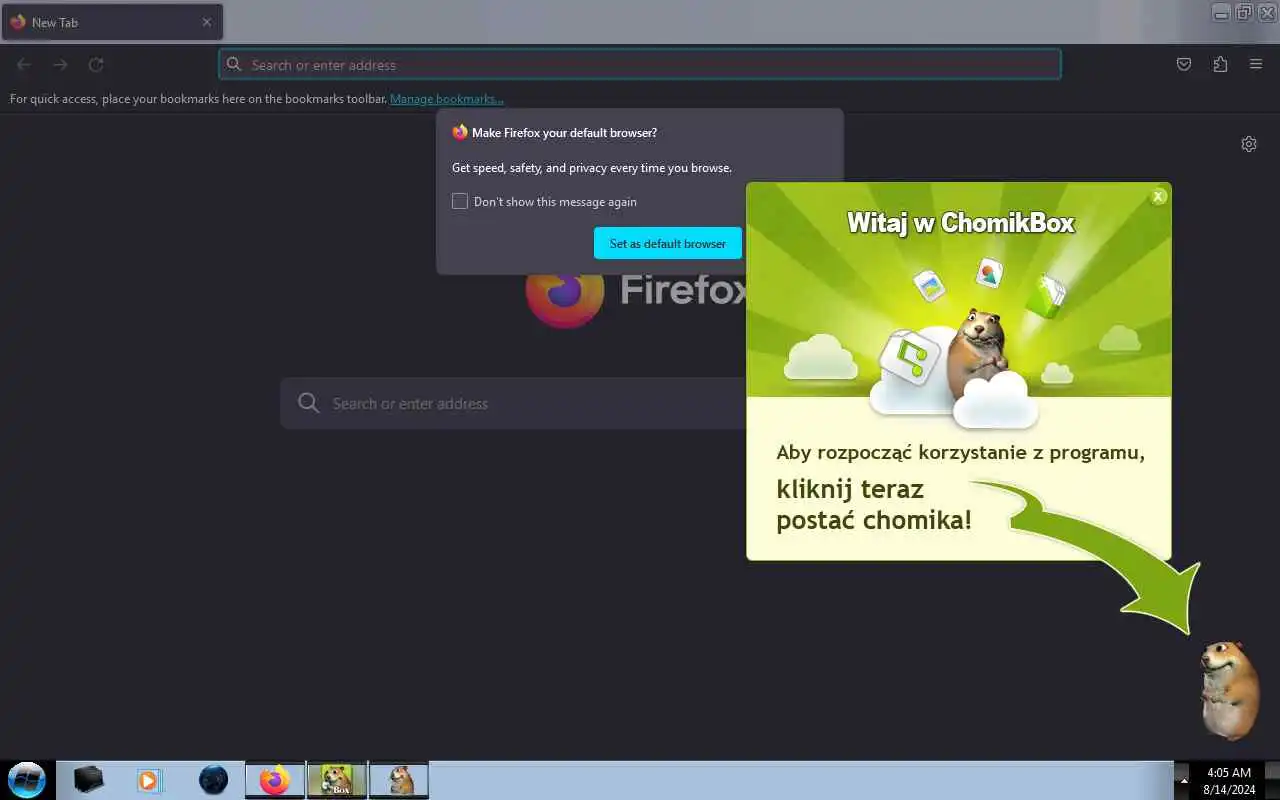Viewport: 1280px width, 800px height.
Task: Click the hamster character on the desktop
Action: tap(1230, 690)
